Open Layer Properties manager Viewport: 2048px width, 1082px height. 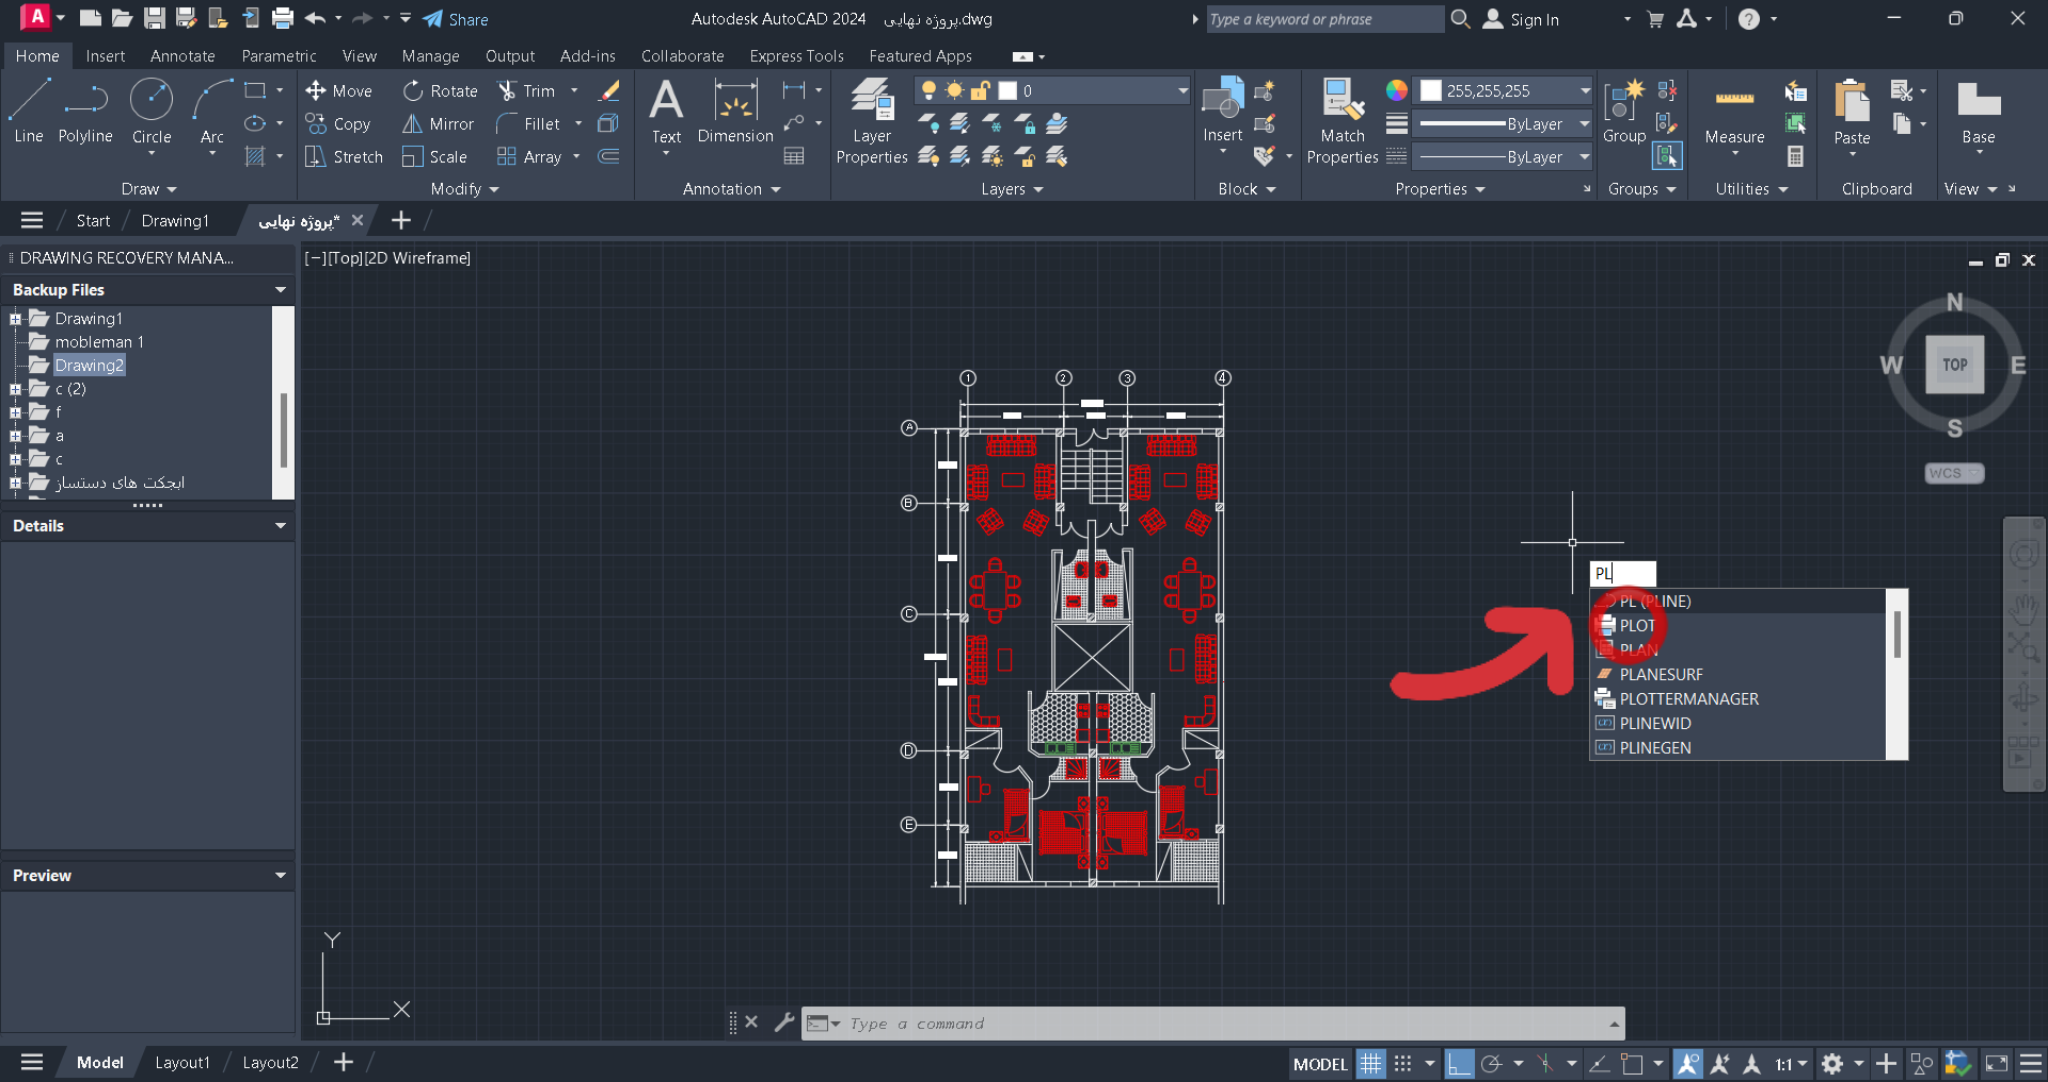pos(872,121)
